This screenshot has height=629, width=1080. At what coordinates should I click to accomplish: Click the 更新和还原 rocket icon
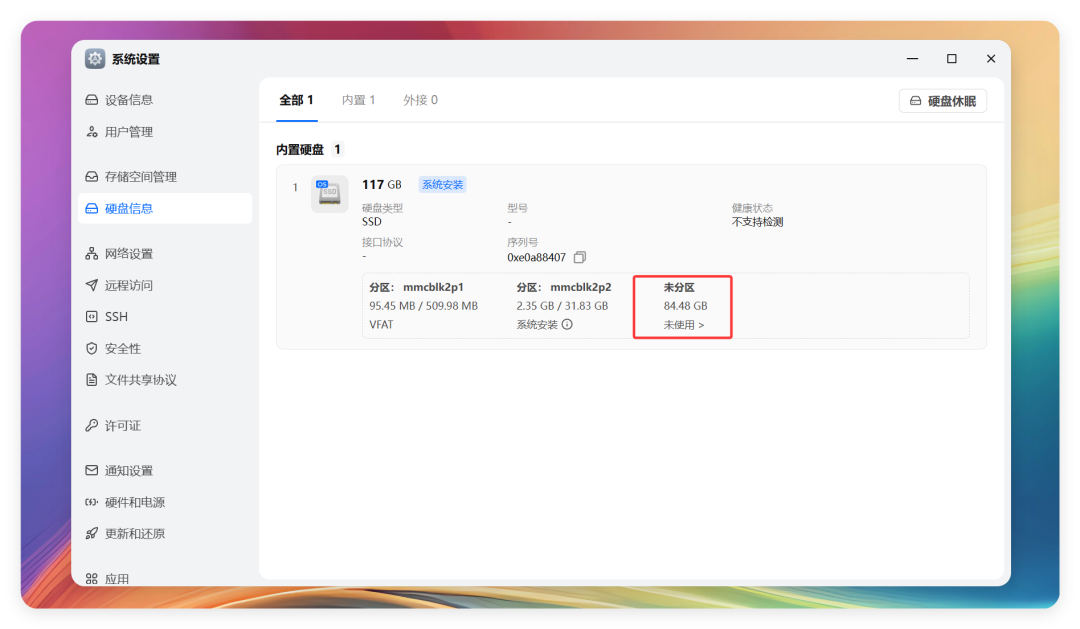(x=92, y=533)
